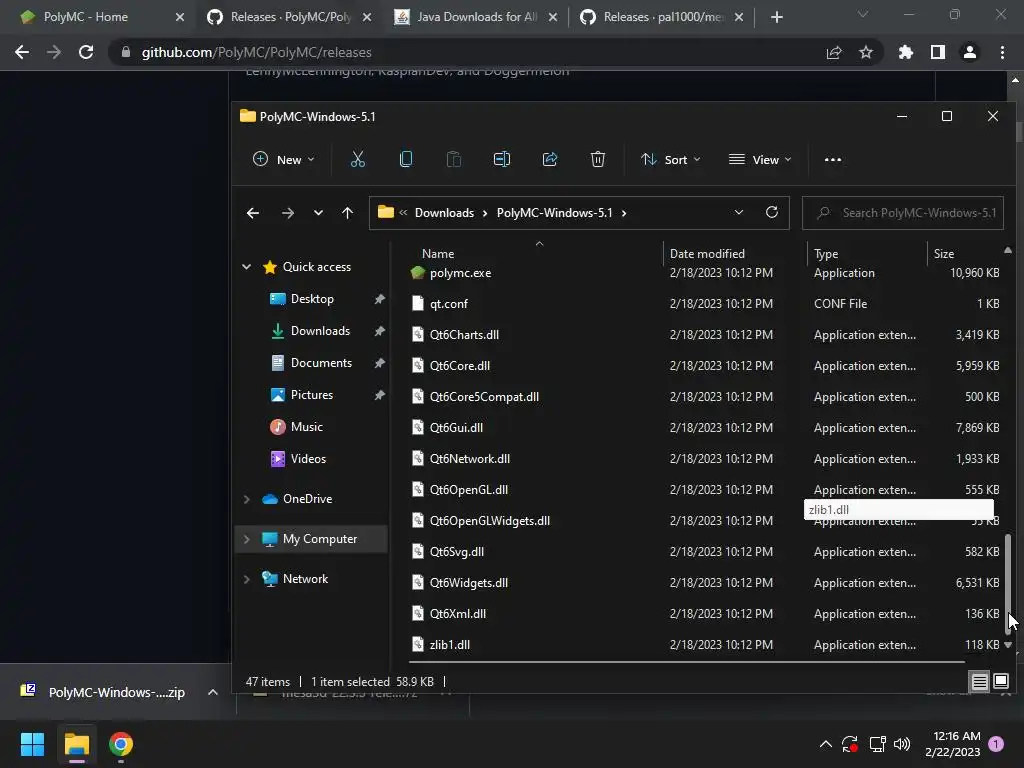Open Videos folder in sidebar
1024x768 pixels.
click(x=308, y=459)
